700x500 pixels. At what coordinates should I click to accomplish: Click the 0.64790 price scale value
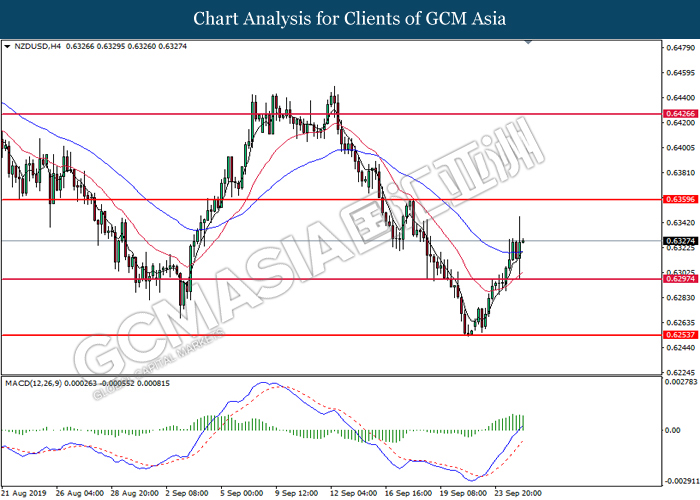680,48
